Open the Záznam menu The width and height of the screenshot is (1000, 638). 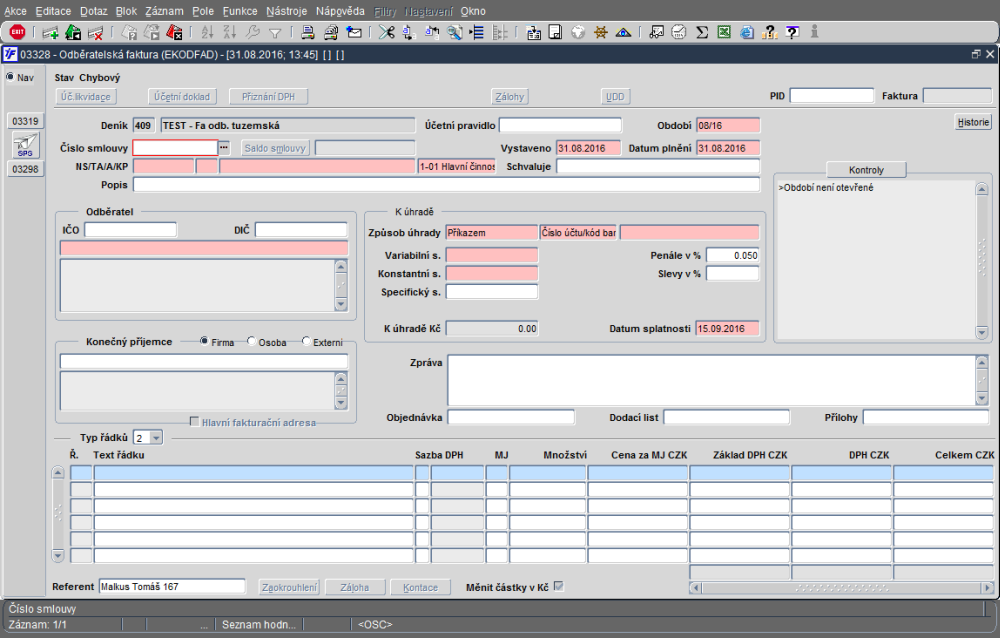(164, 10)
